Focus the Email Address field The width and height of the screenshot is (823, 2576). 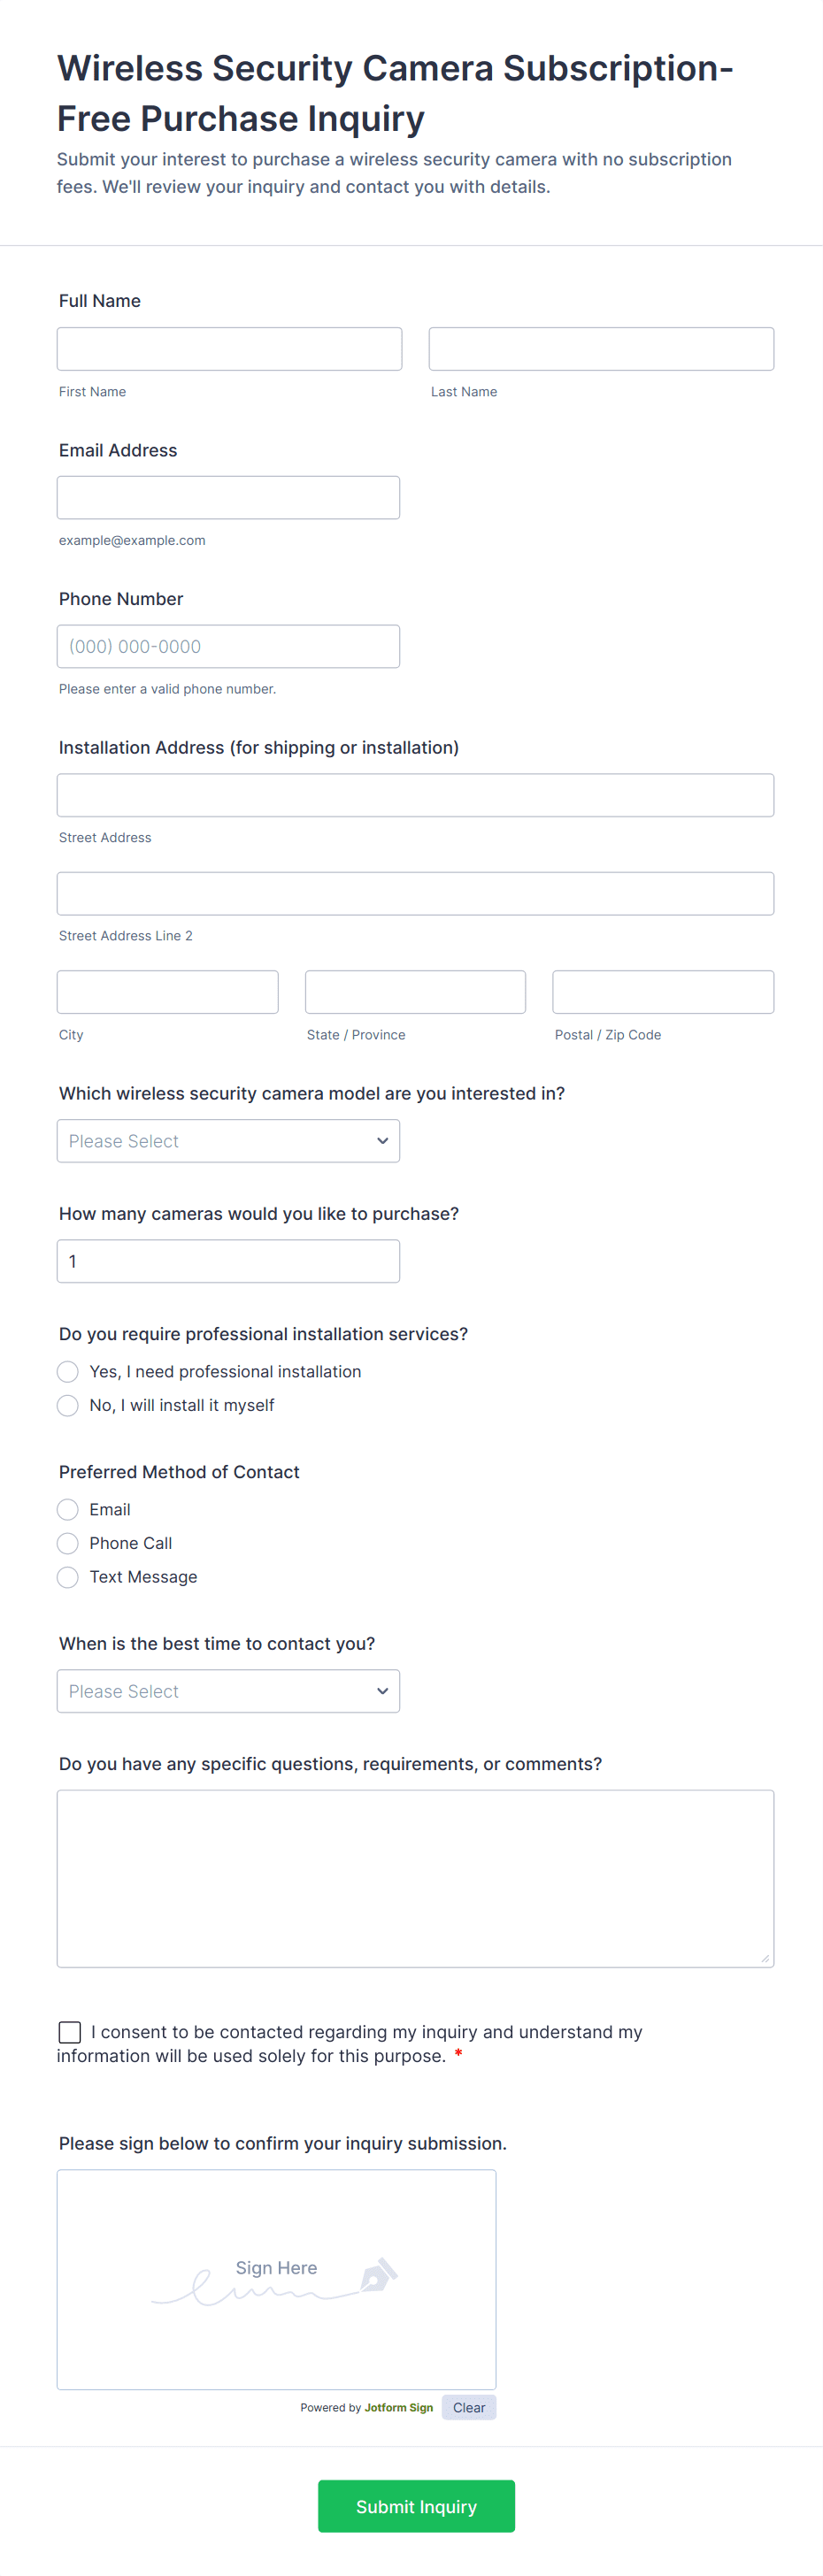pyautogui.click(x=228, y=498)
